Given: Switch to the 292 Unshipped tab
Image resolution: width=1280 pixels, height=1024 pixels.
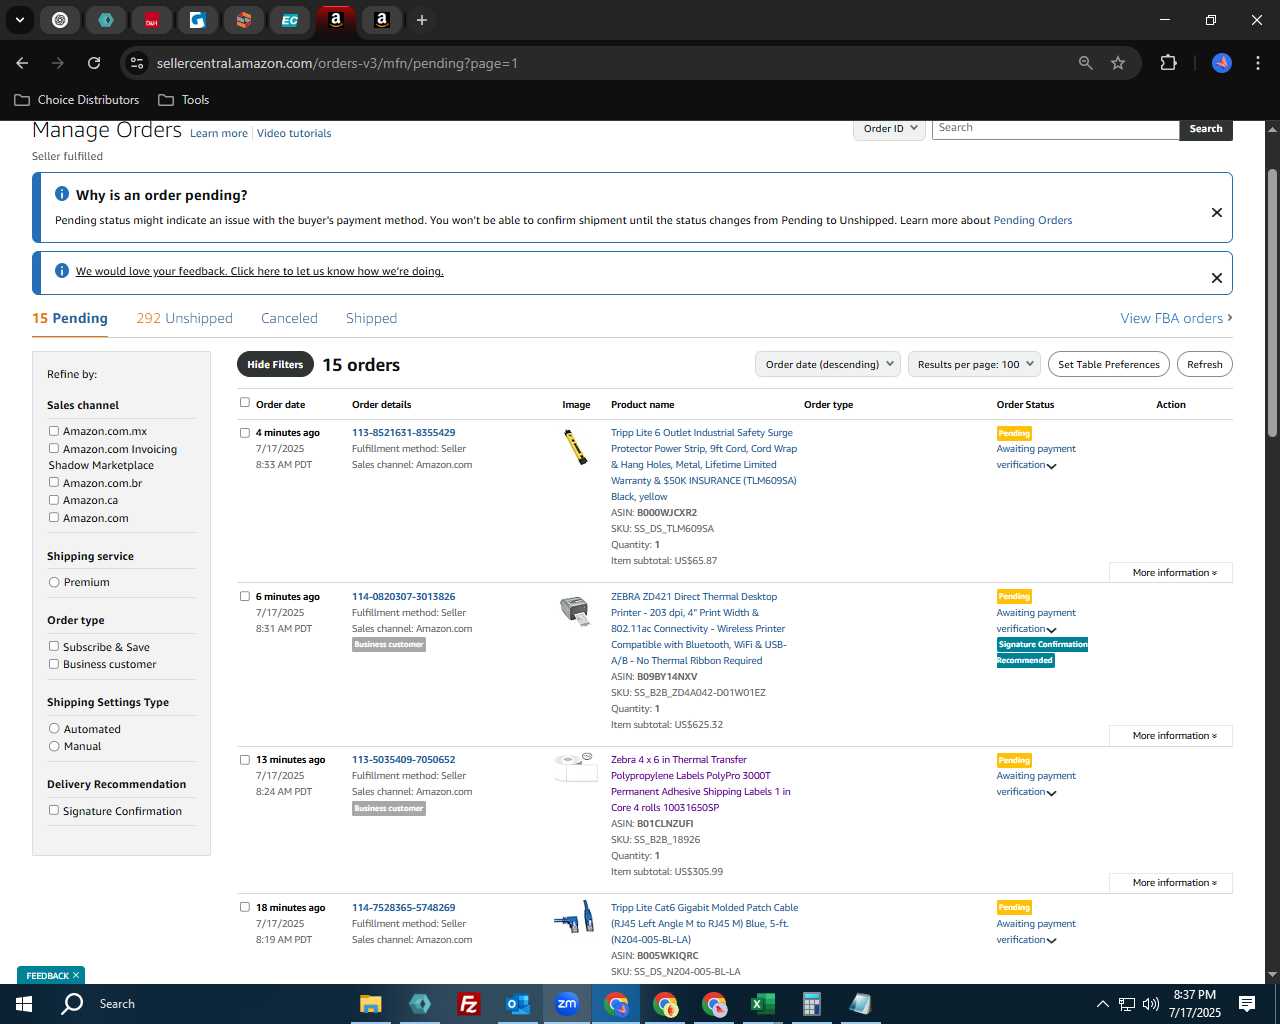Looking at the screenshot, I should (184, 318).
